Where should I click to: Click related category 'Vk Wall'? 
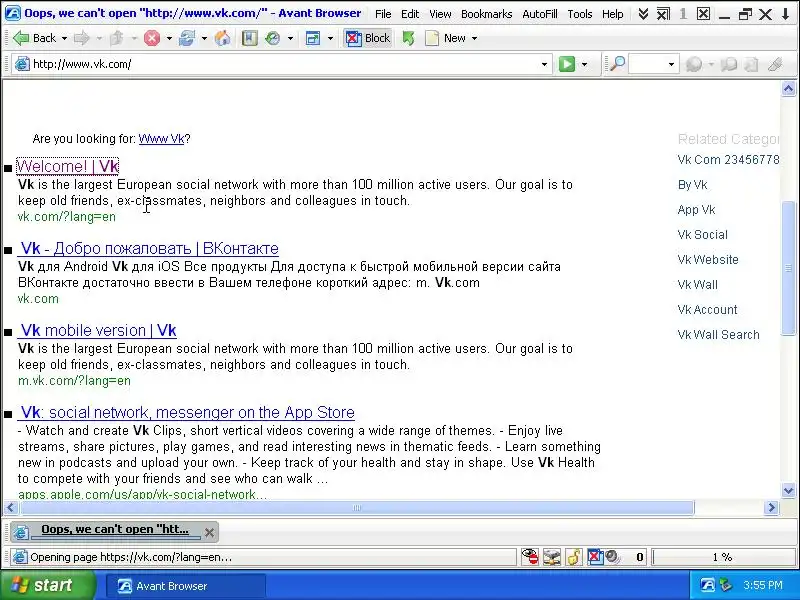coord(697,285)
